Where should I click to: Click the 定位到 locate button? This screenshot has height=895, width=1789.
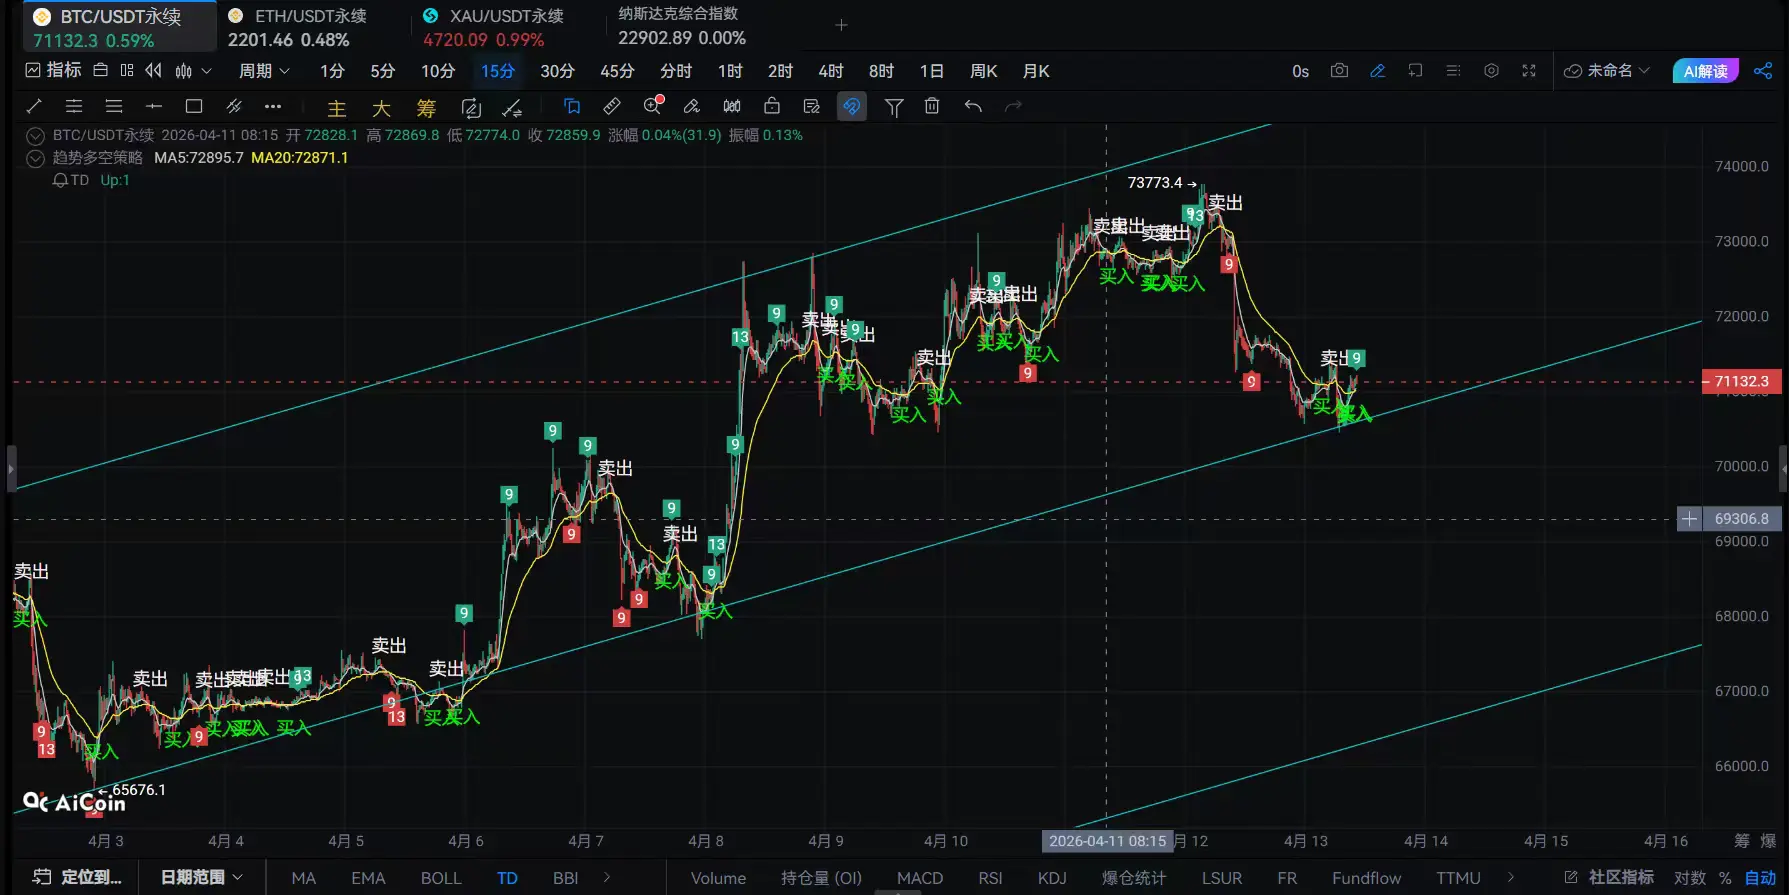(77, 877)
